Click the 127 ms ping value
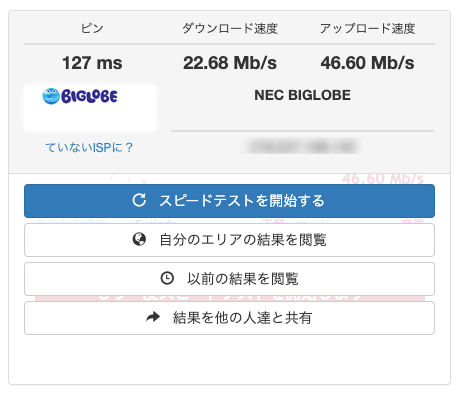Viewport: 457px width, 394px height. (x=92, y=63)
